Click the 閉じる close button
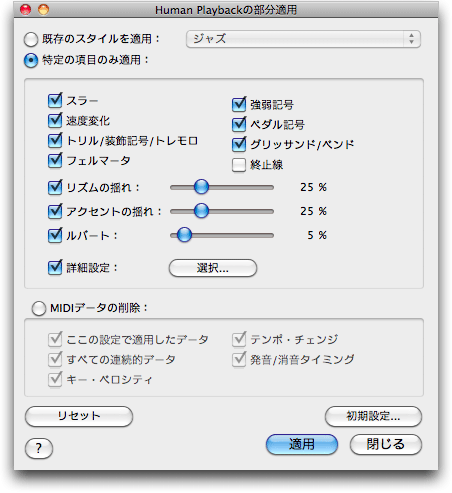The image size is (452, 493). click(x=386, y=444)
